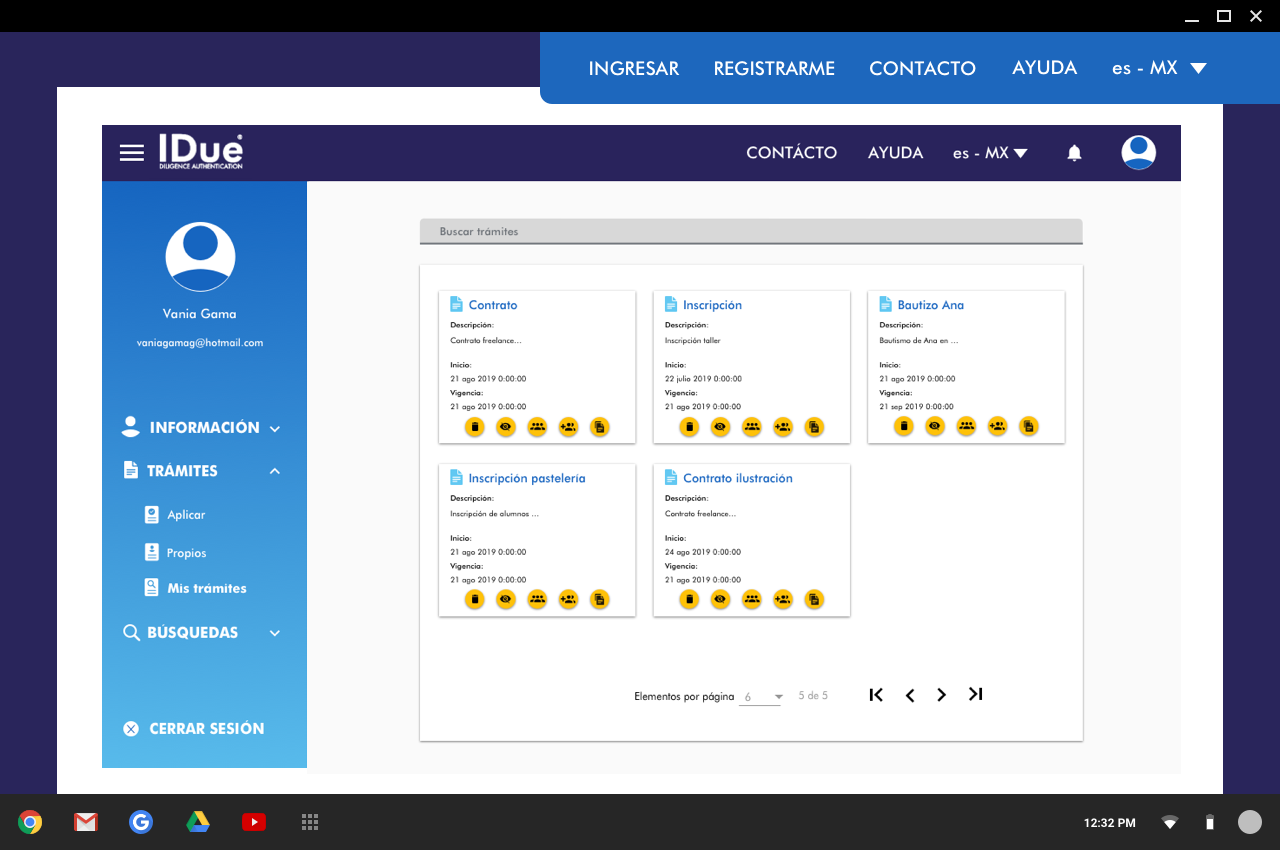The width and height of the screenshot is (1280, 850).
Task: Open the Inscripción pastelería title link
Action: point(527,478)
